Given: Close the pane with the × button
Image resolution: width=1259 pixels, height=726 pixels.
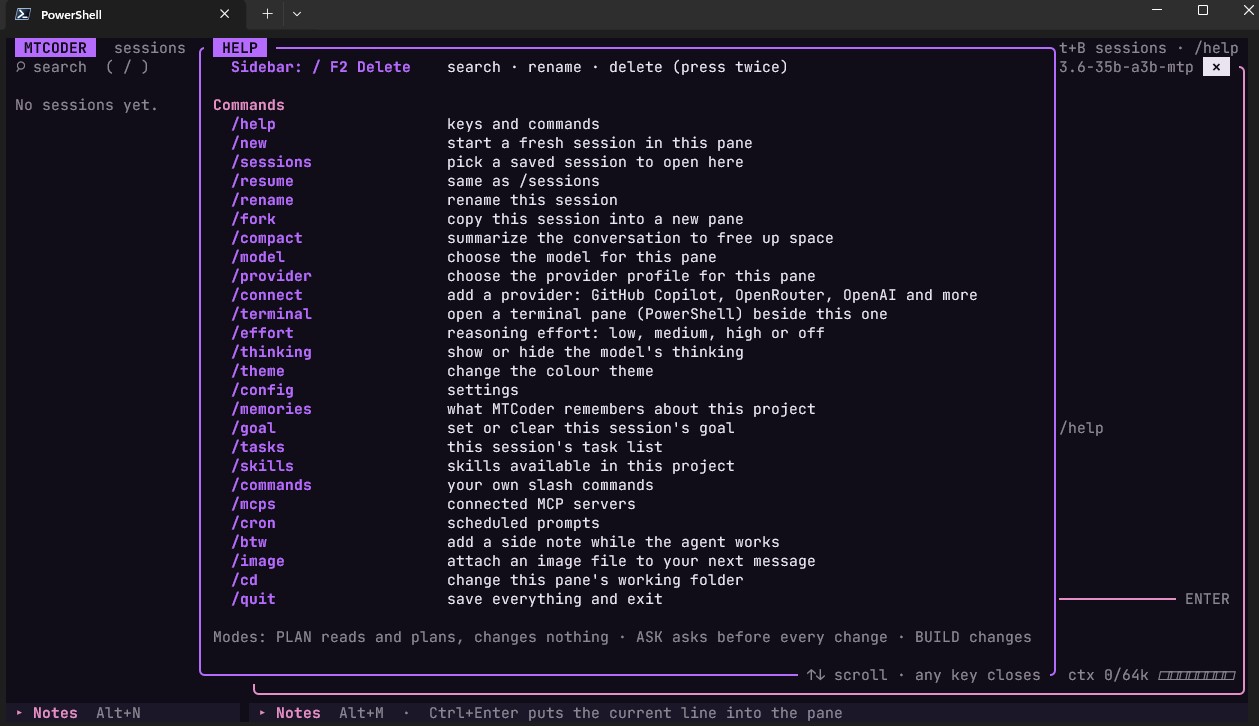Looking at the screenshot, I should click(1215, 67).
